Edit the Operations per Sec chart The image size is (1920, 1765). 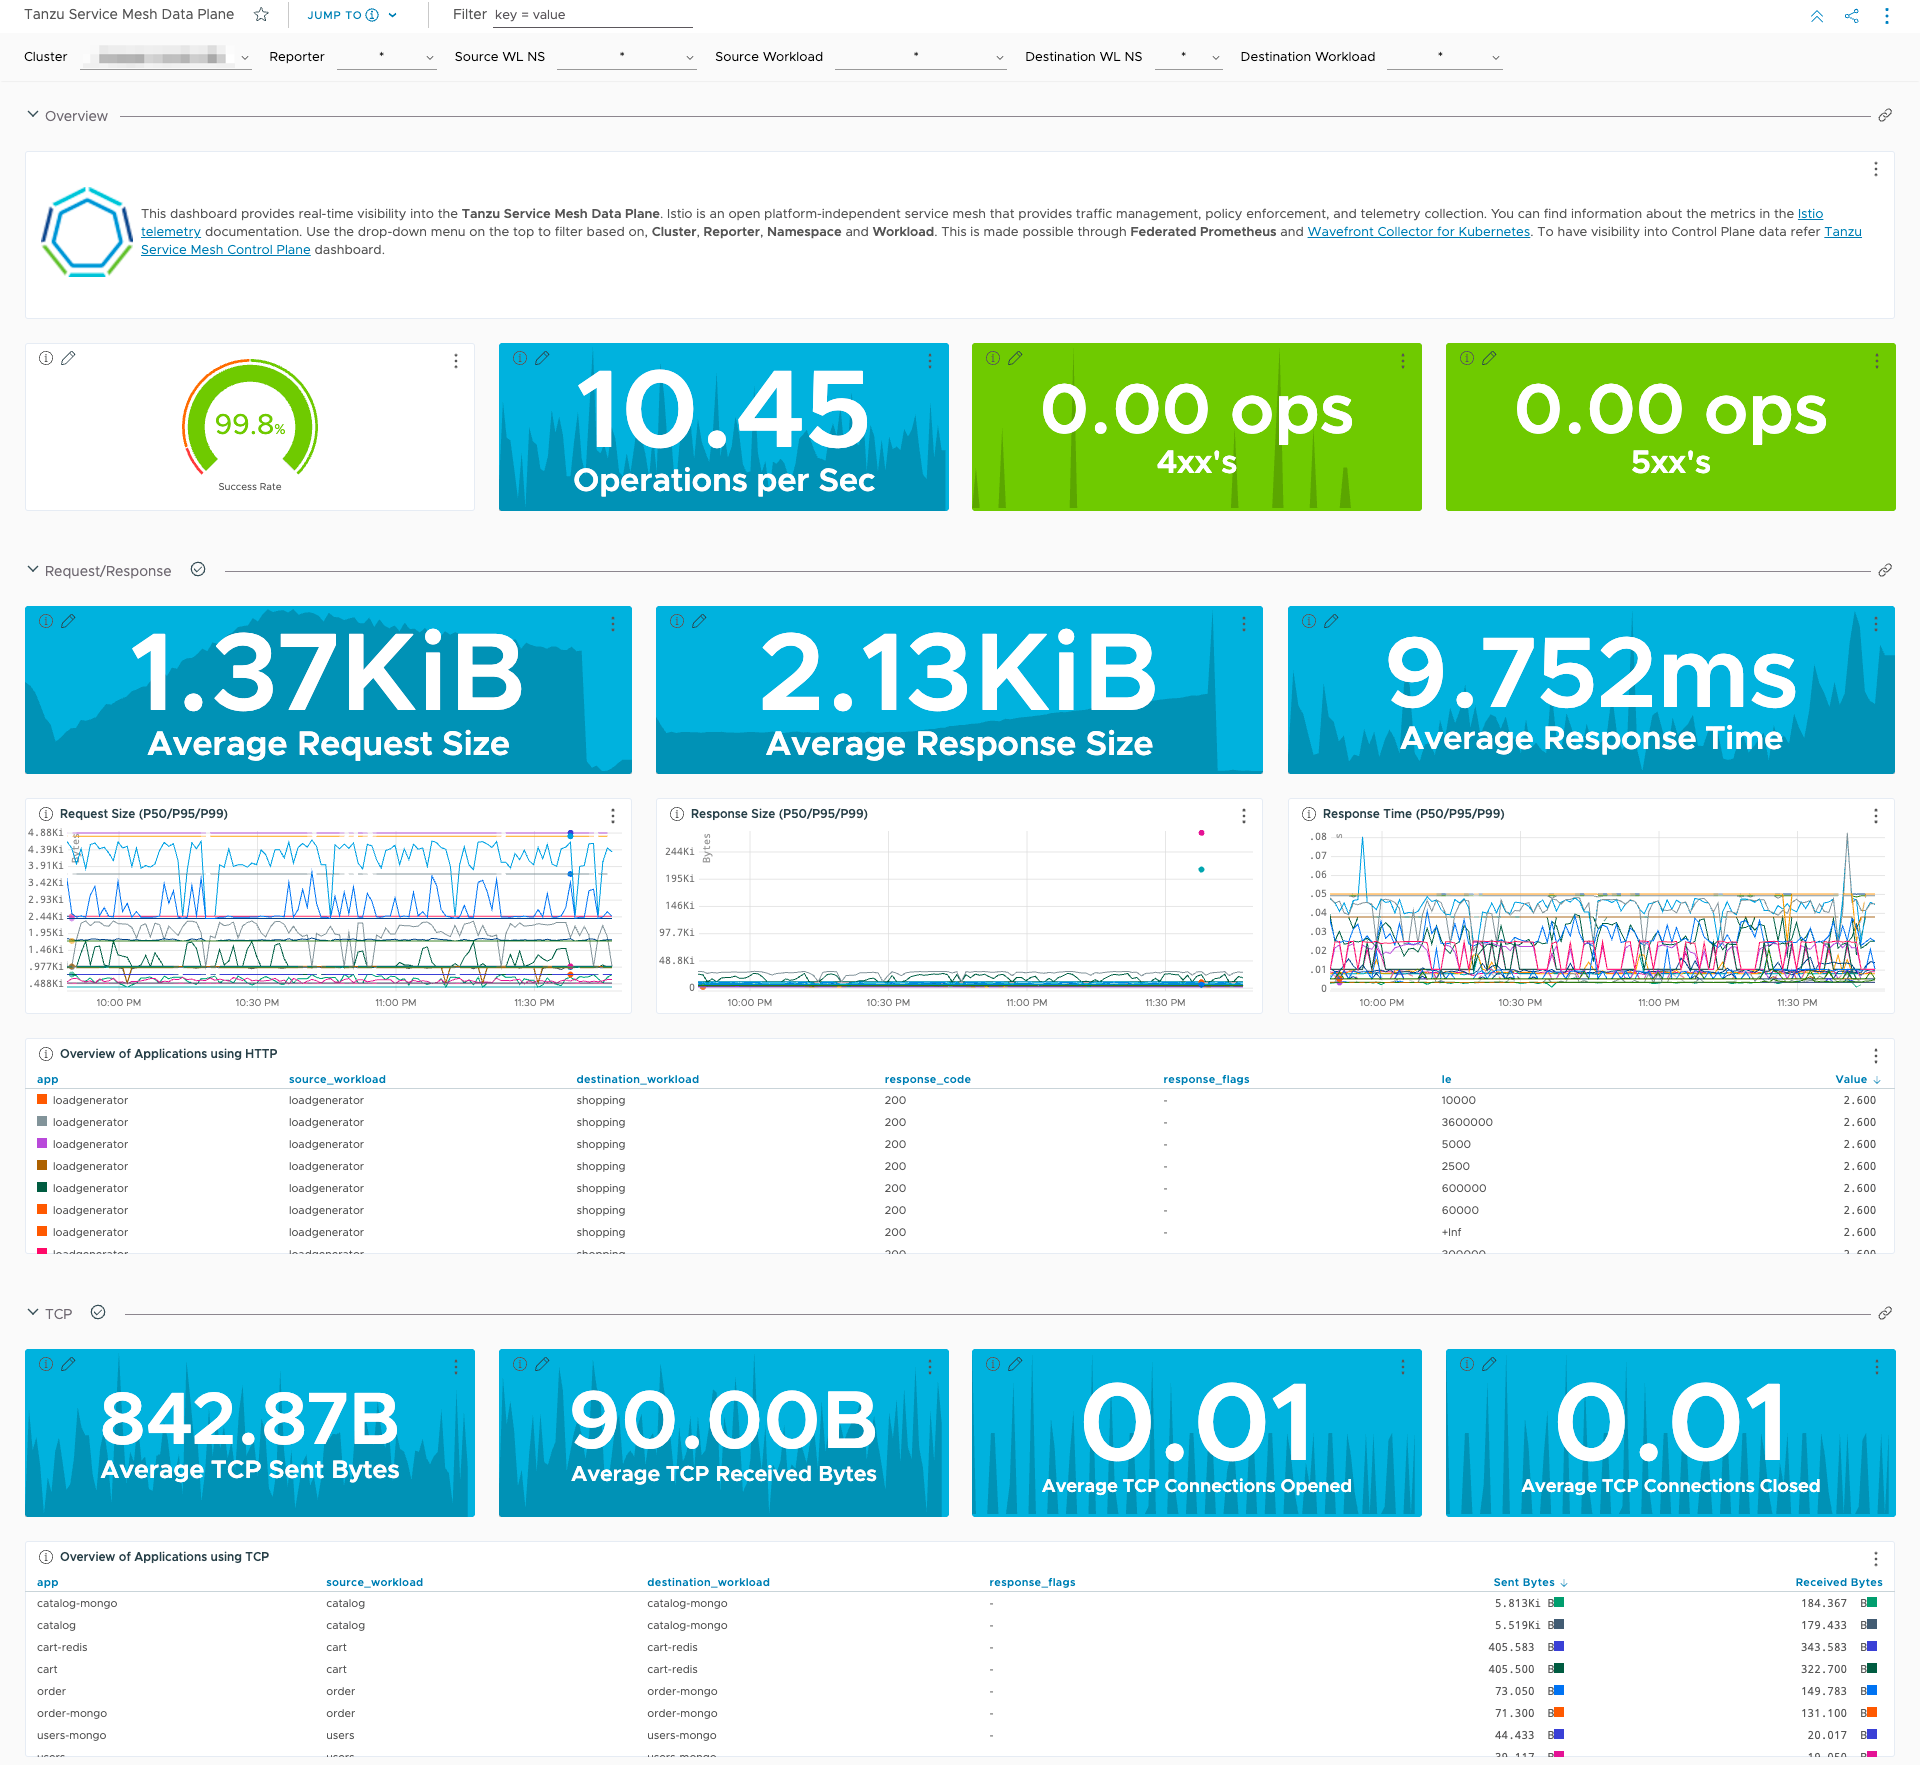coord(542,358)
